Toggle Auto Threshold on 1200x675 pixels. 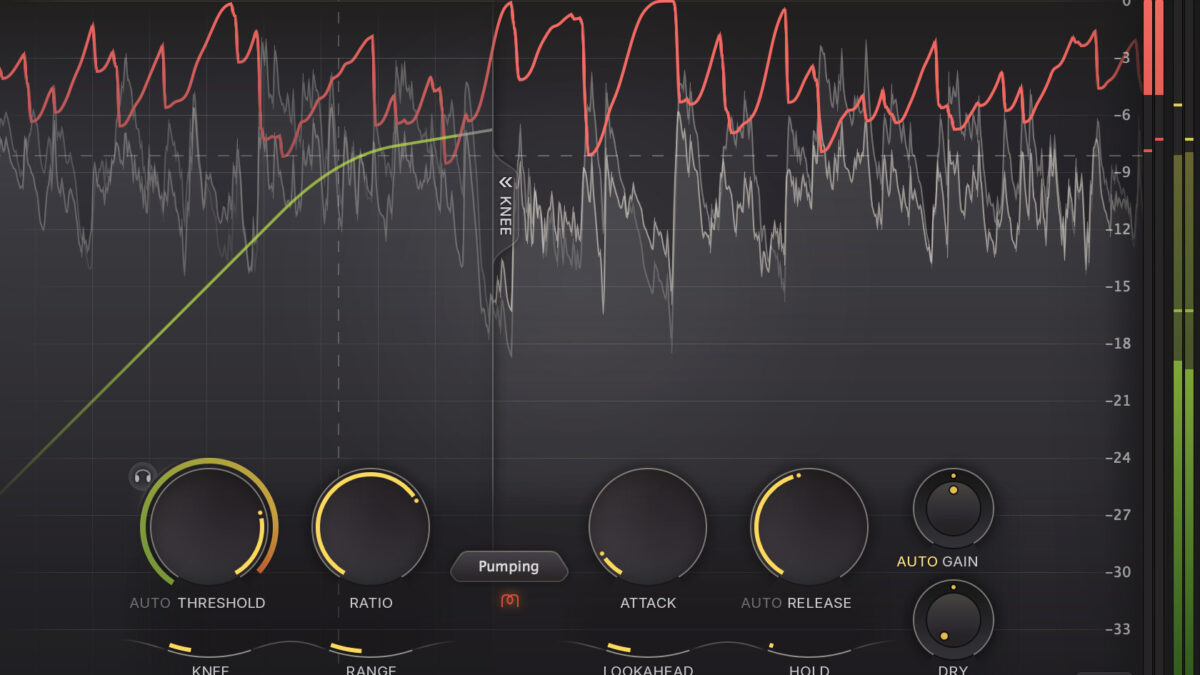tap(150, 603)
